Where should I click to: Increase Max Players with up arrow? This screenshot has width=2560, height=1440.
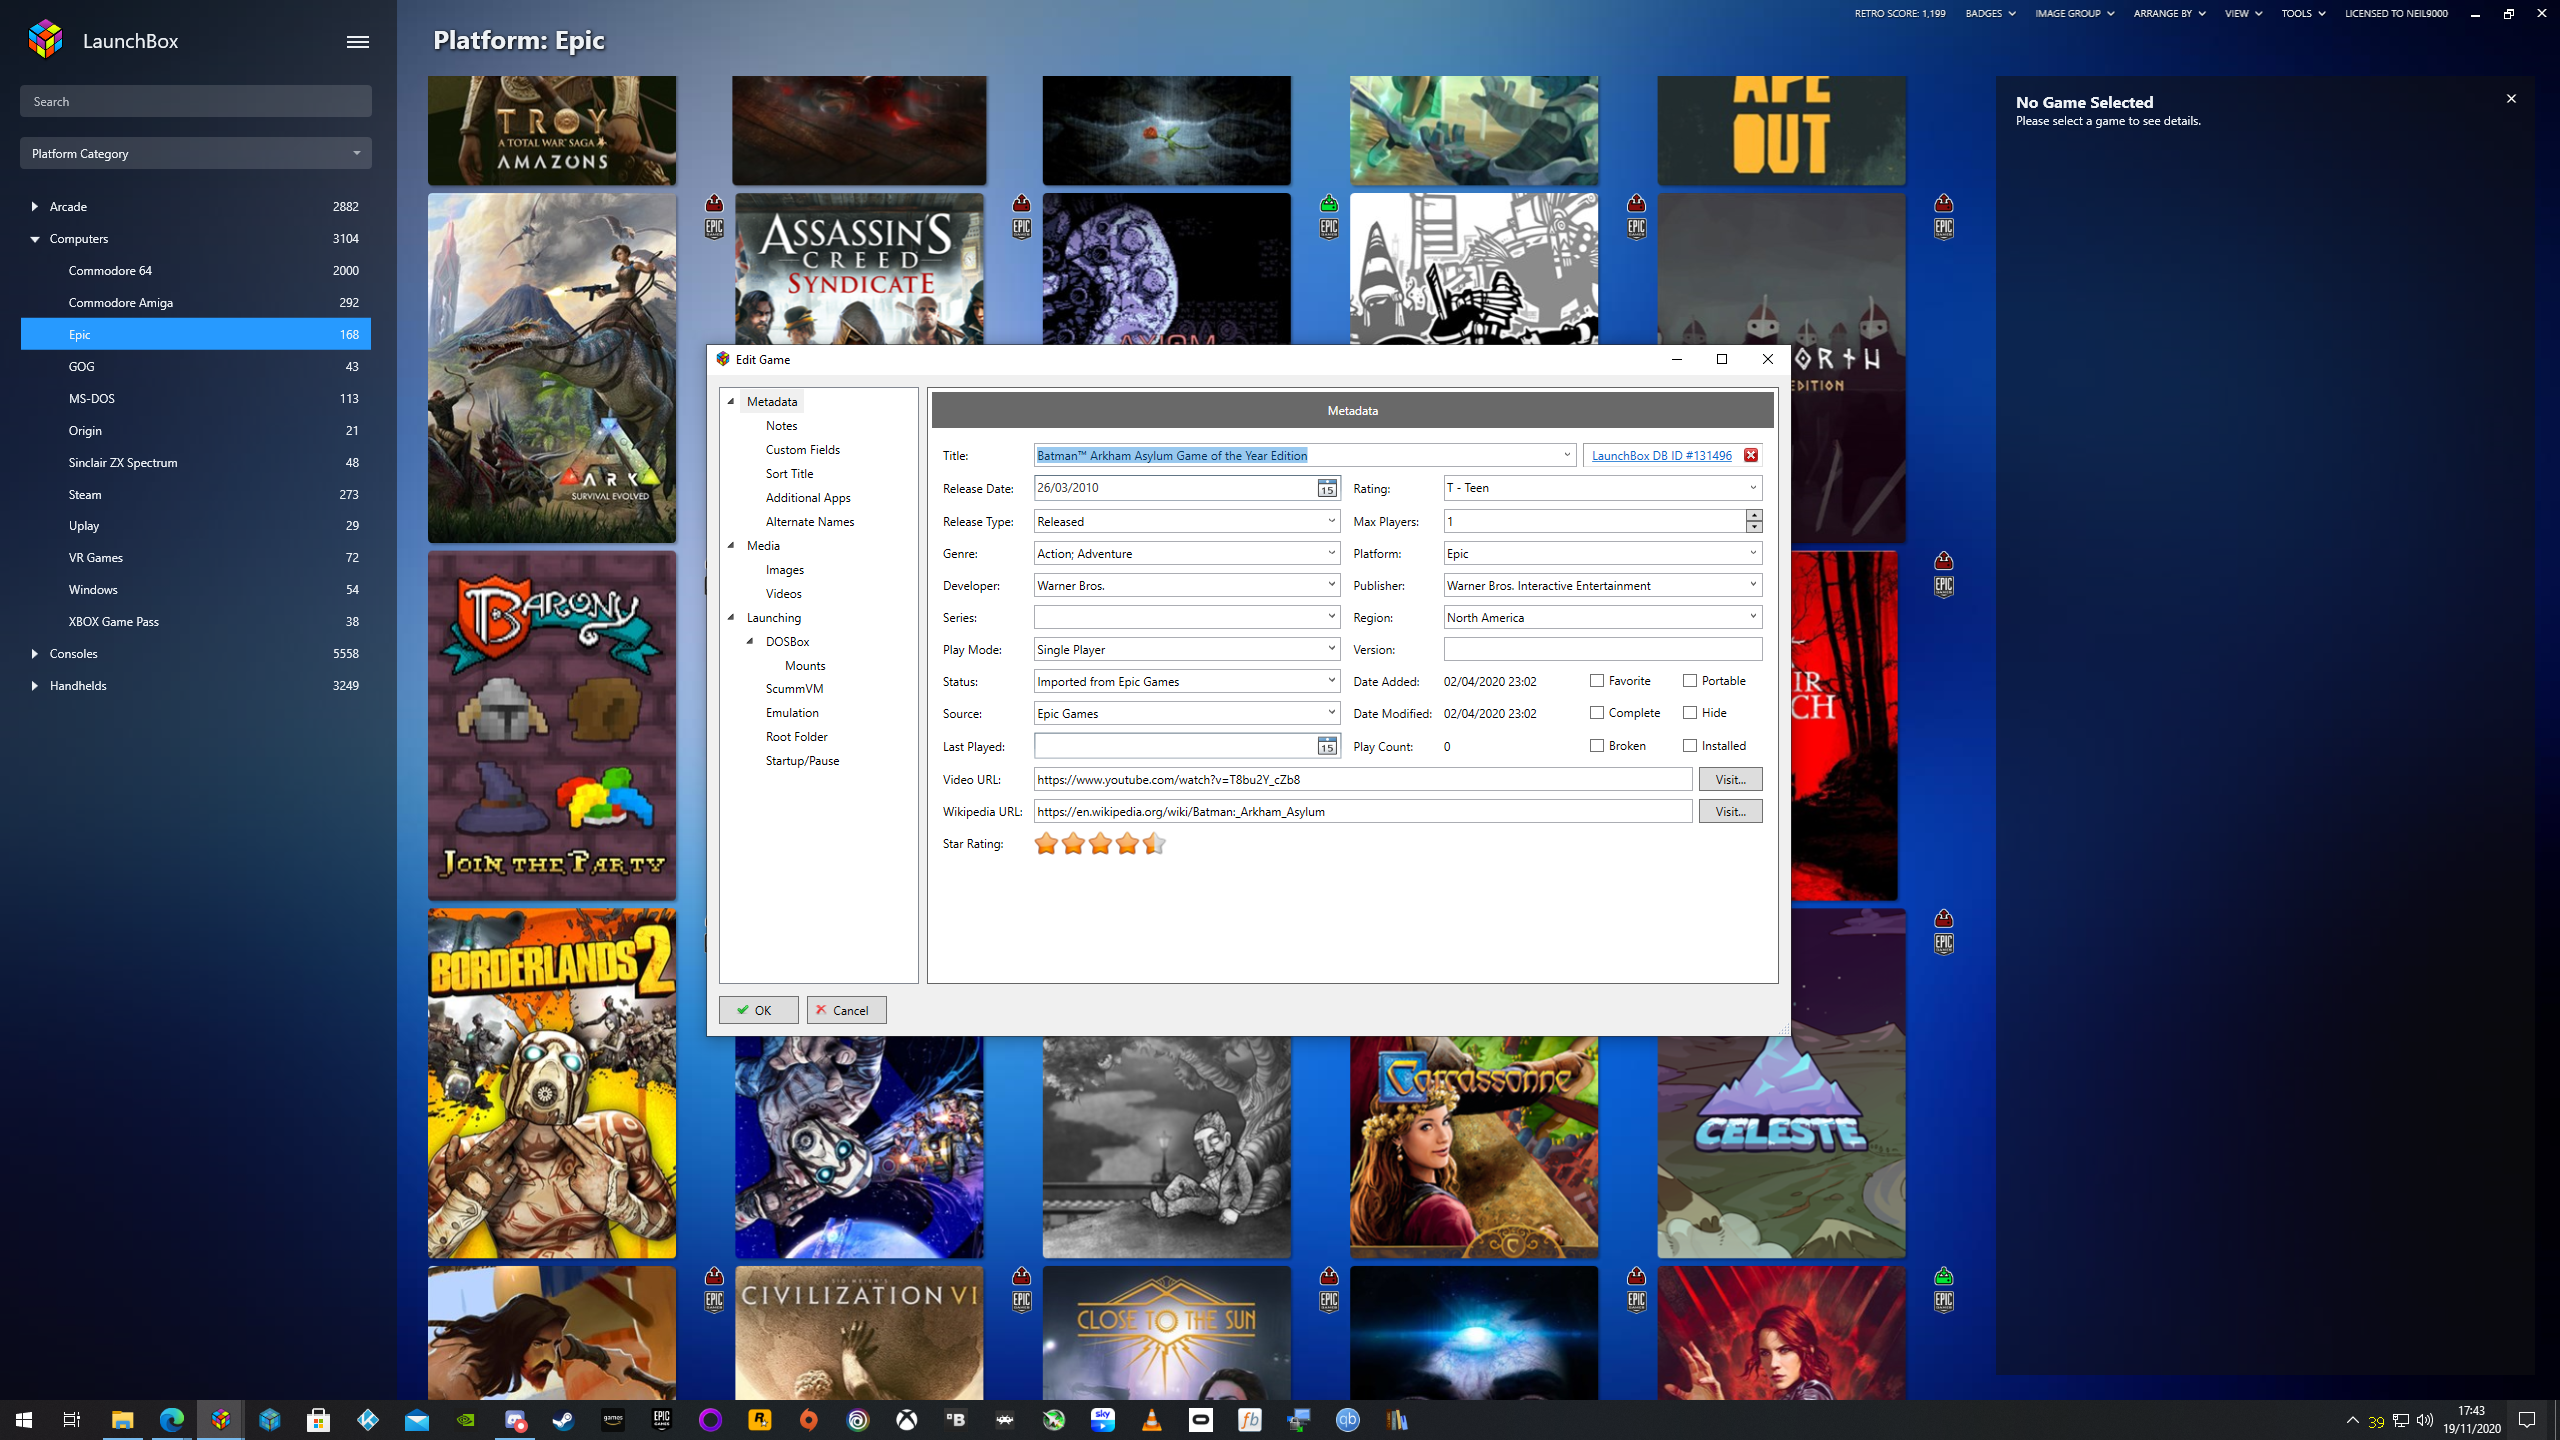click(x=1754, y=515)
